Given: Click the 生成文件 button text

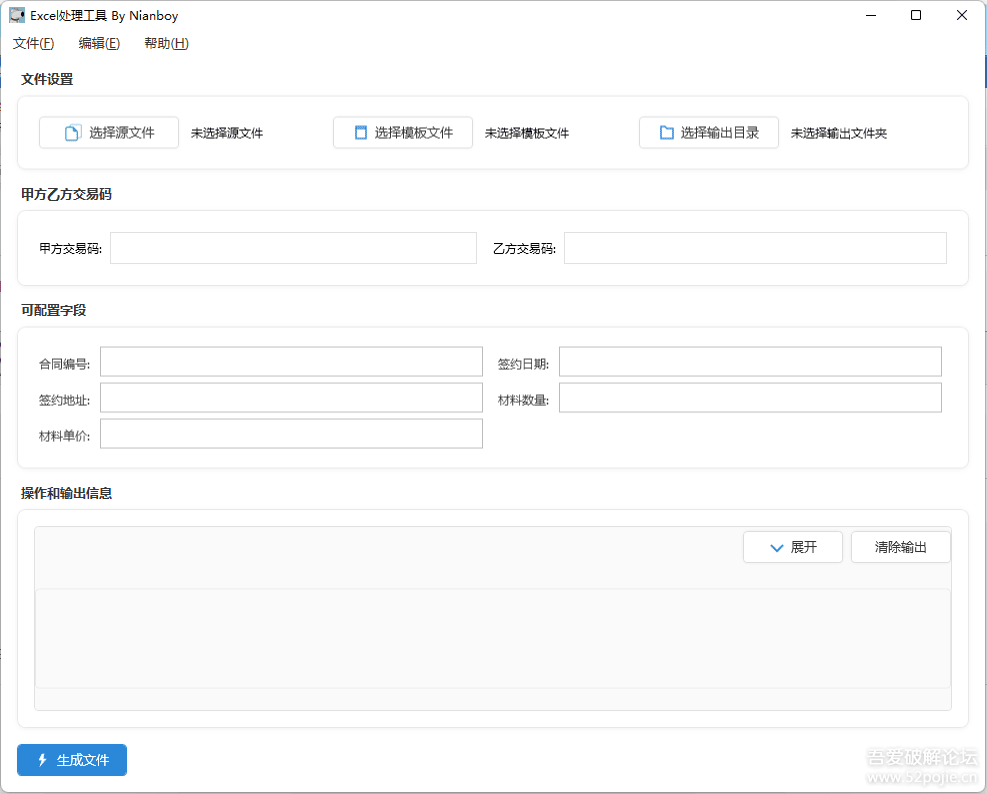Looking at the screenshot, I should pyautogui.click(x=83, y=760).
